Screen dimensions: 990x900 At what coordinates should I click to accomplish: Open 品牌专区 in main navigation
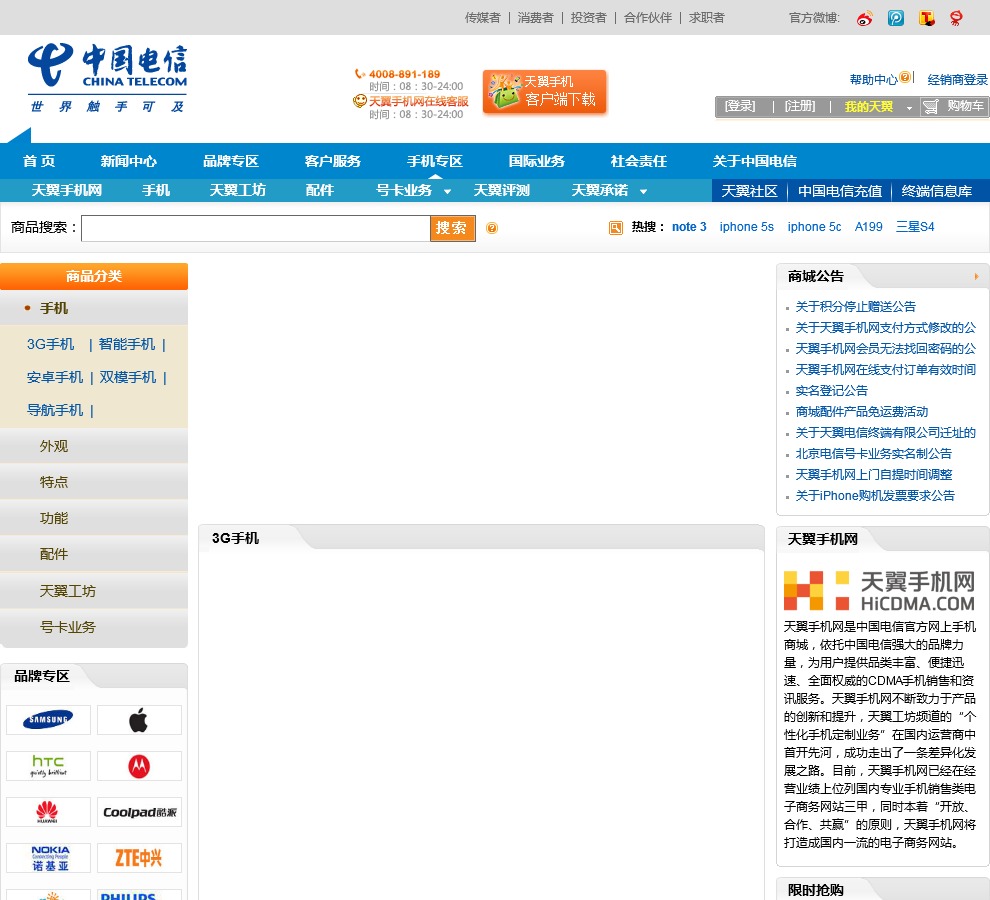point(231,161)
